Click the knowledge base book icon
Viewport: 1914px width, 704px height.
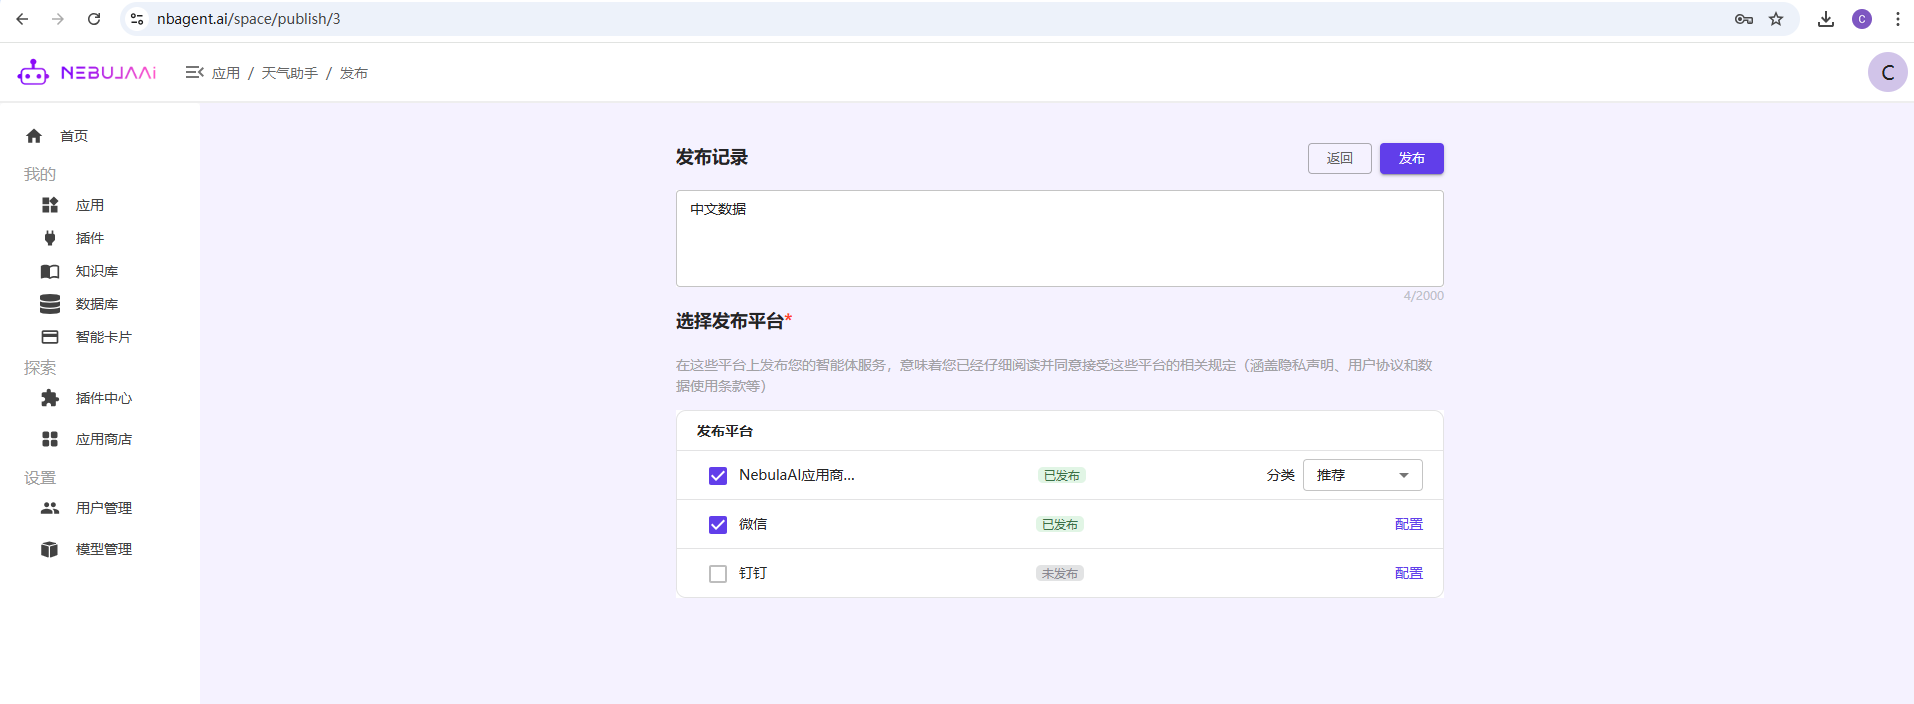pyautogui.click(x=50, y=271)
